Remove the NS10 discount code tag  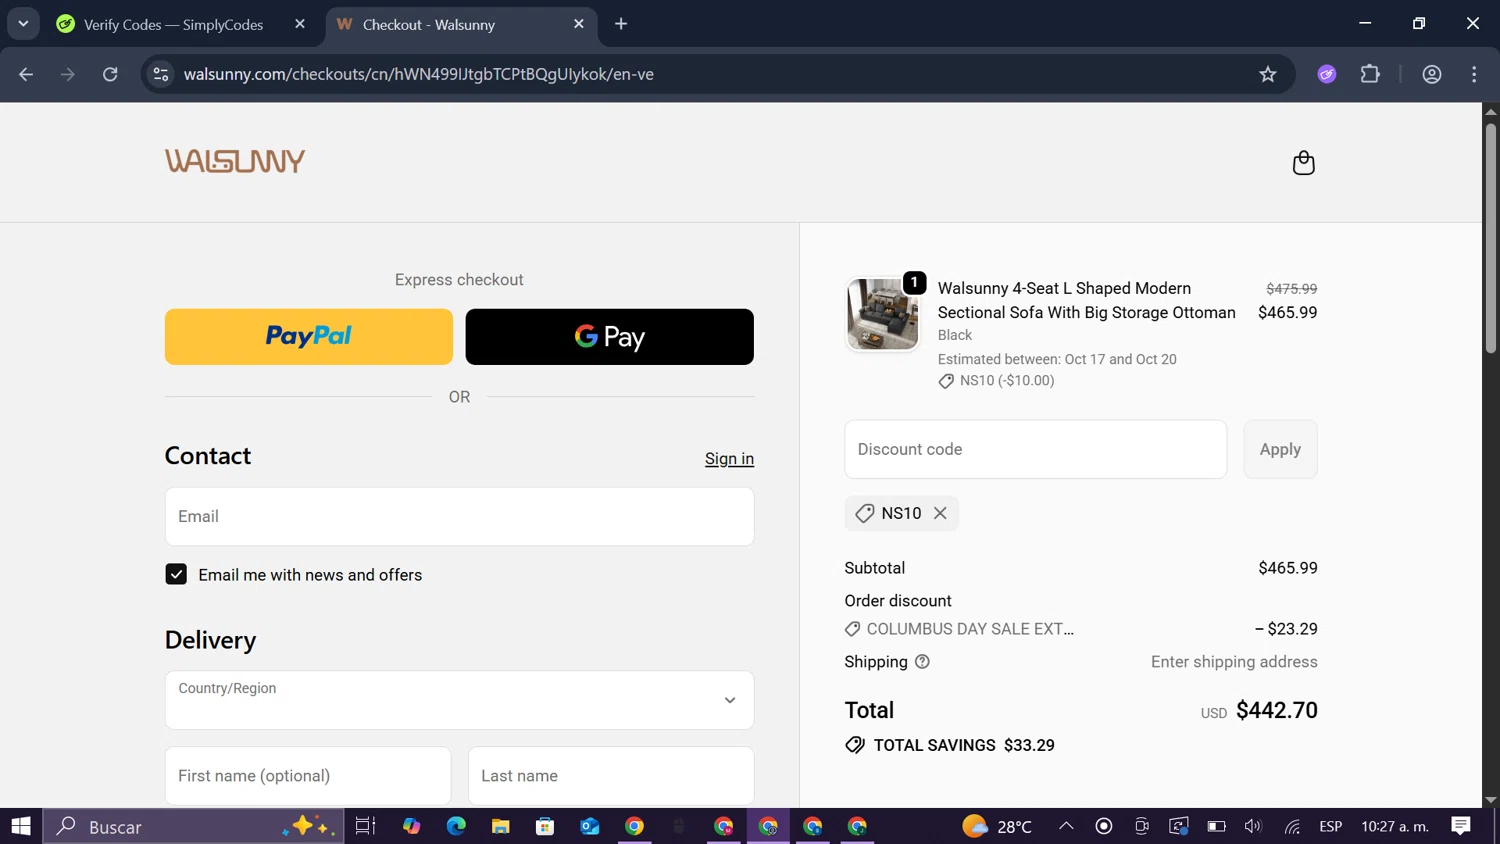tap(940, 513)
